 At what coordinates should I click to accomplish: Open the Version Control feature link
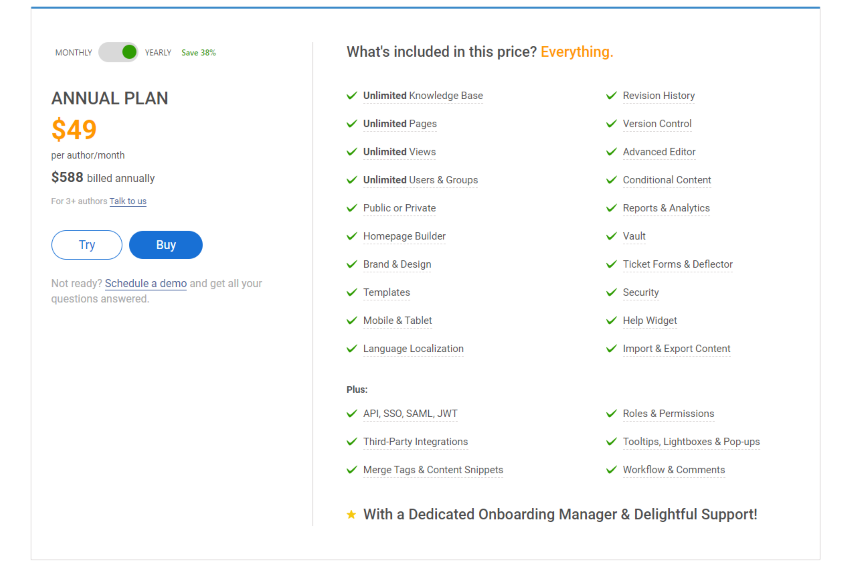657,124
